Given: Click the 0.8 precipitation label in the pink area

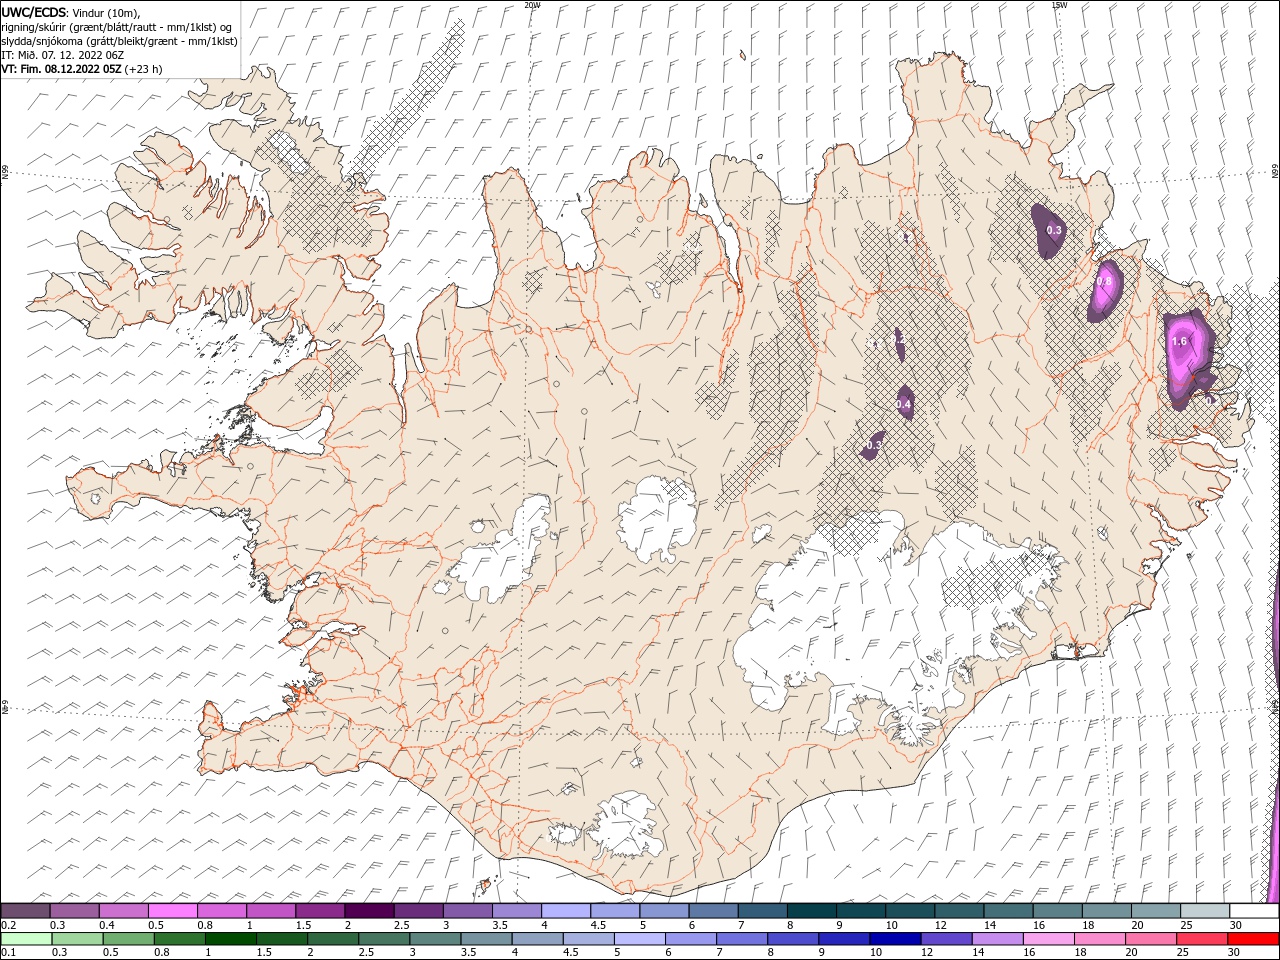Looking at the screenshot, I should [x=1104, y=282].
